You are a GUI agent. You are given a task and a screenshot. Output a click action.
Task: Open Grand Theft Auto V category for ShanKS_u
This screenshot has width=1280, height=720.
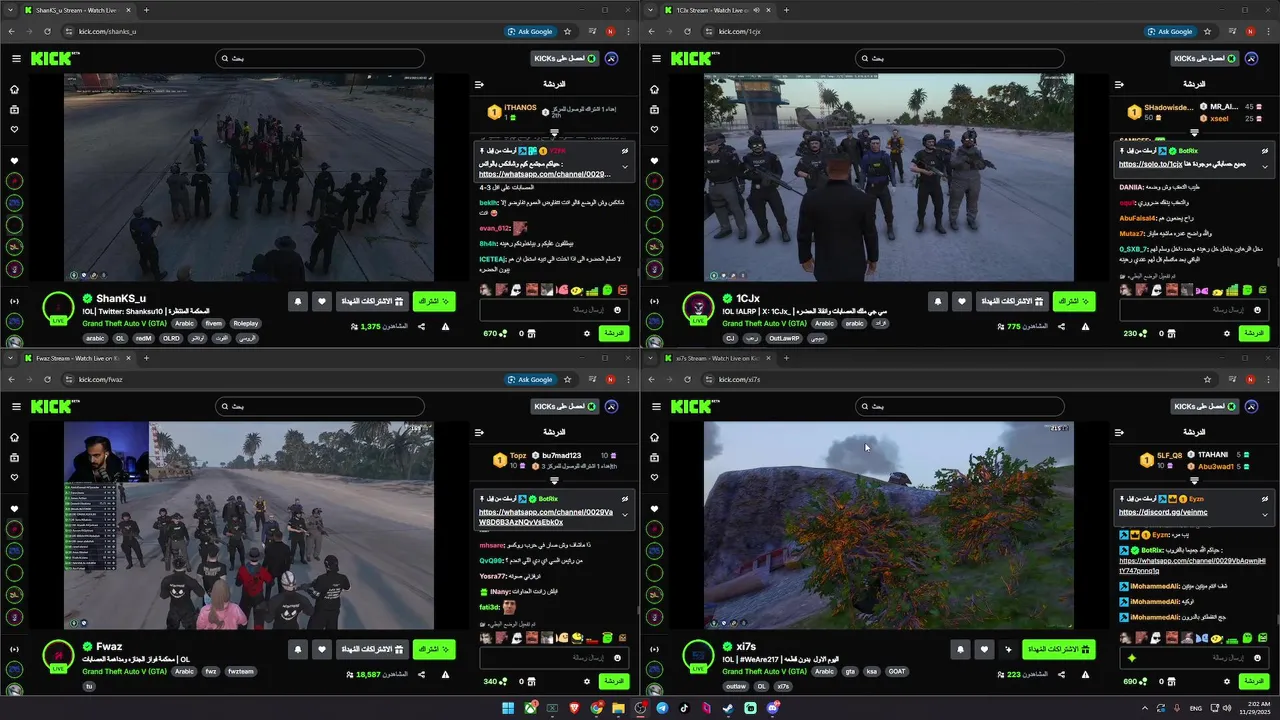[124, 323]
